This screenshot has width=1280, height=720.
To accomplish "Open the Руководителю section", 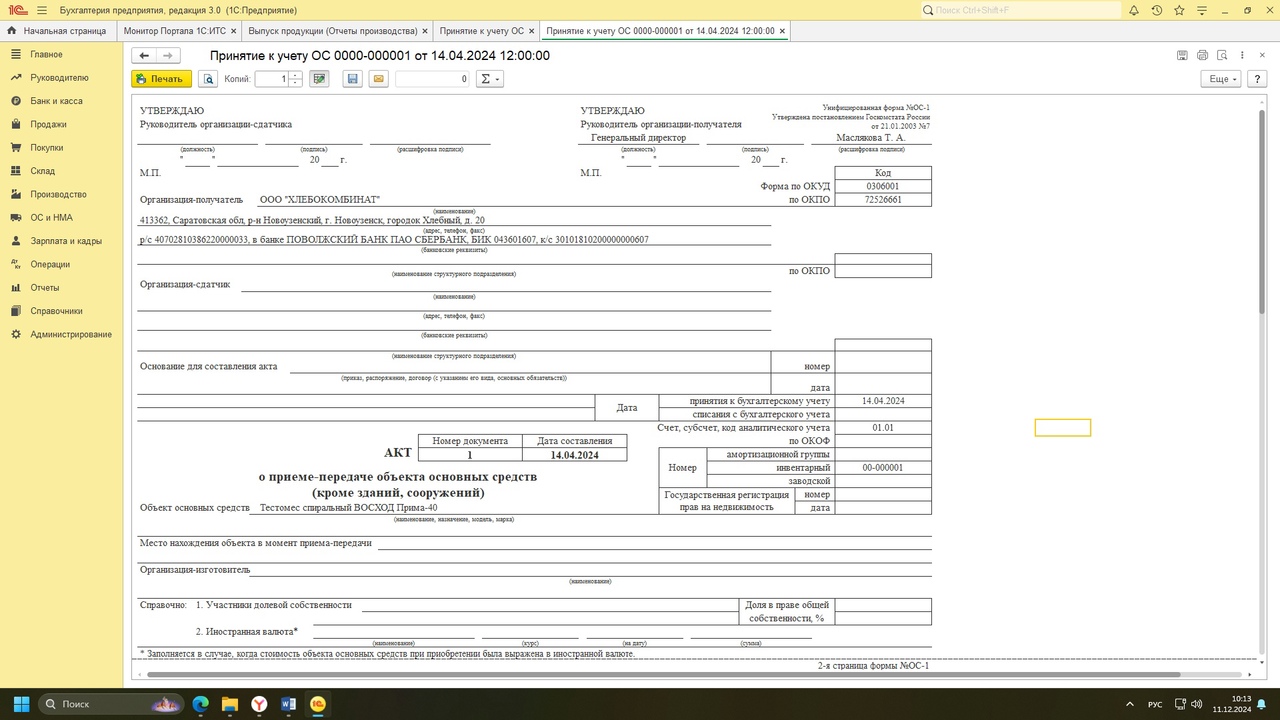I will [61, 78].
